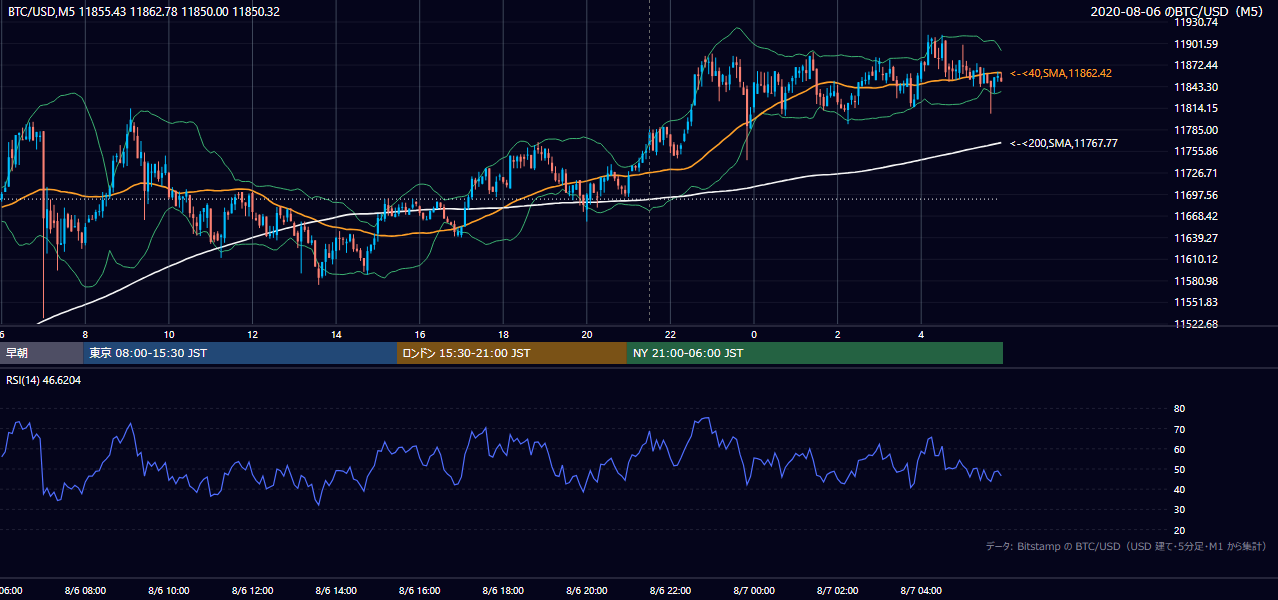This screenshot has height=600, width=1278.
Task: Click the 8/7 04:00 date label
Action: coord(922,591)
